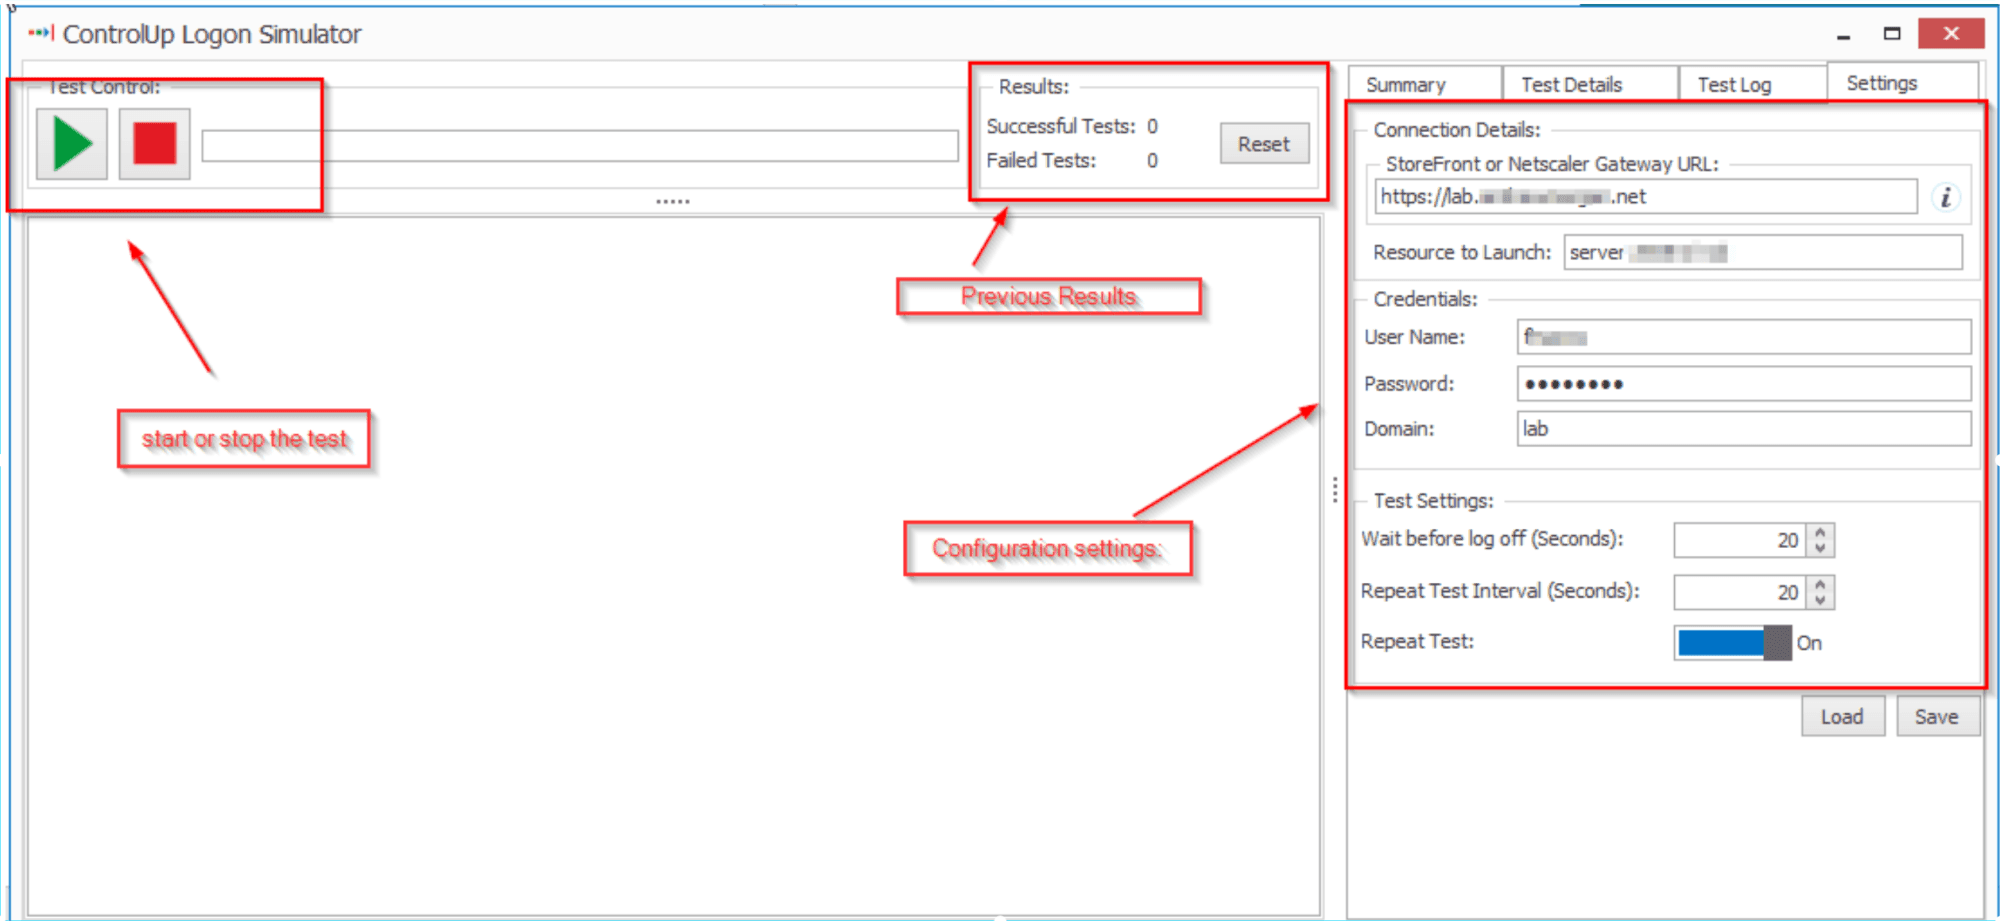Click the Successful Tests: label
Screen dimensions: 2000x921
(x=1061, y=126)
